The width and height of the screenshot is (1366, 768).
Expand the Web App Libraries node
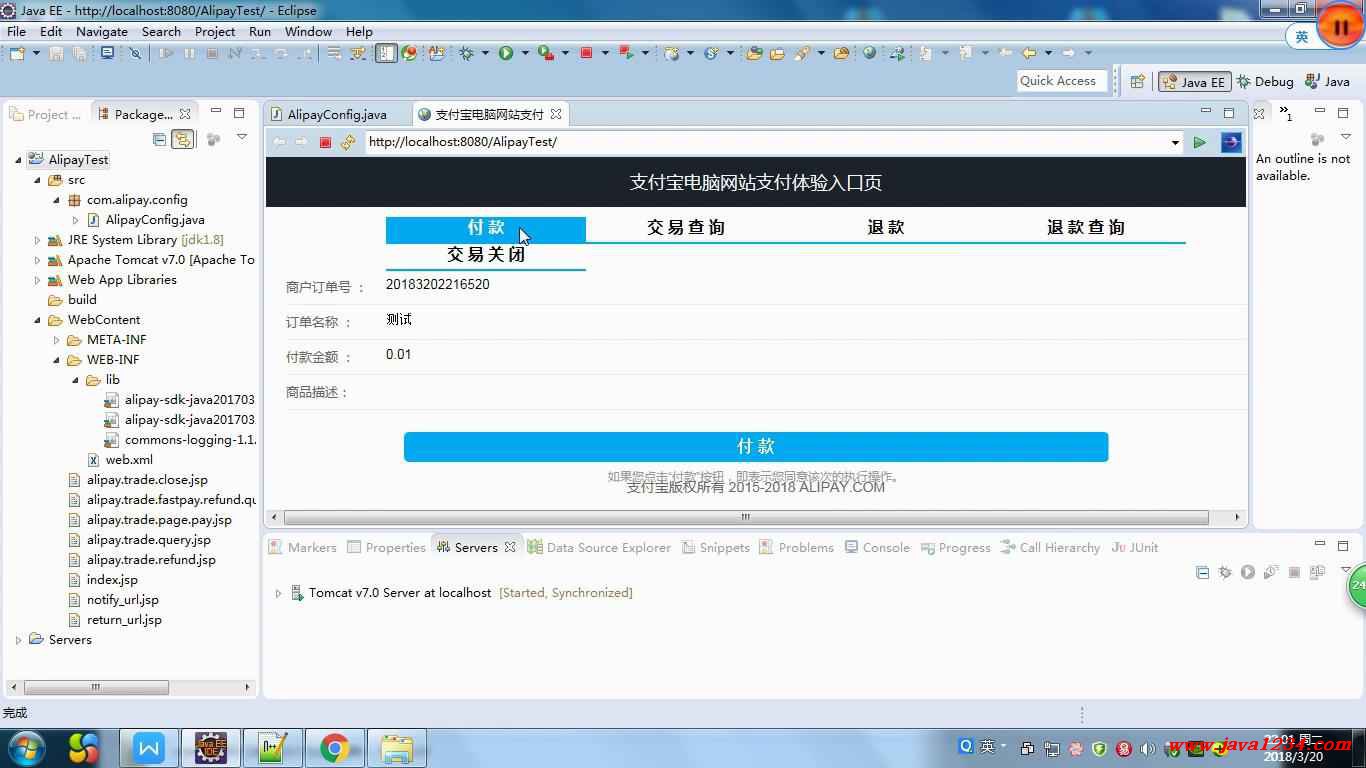point(37,280)
